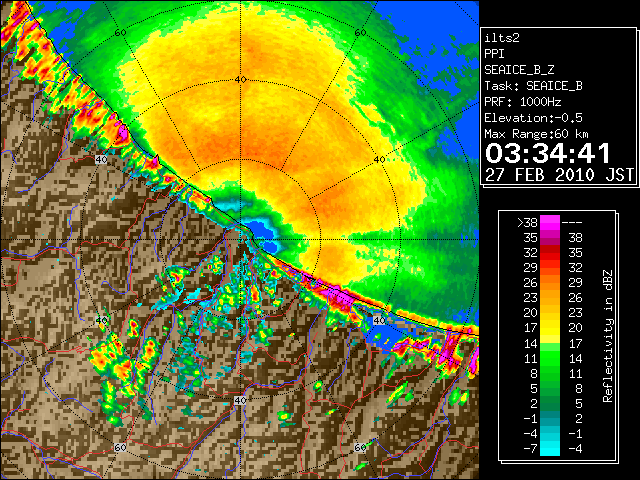
Task: Click the radar site at the range rings center
Action: 240,240
